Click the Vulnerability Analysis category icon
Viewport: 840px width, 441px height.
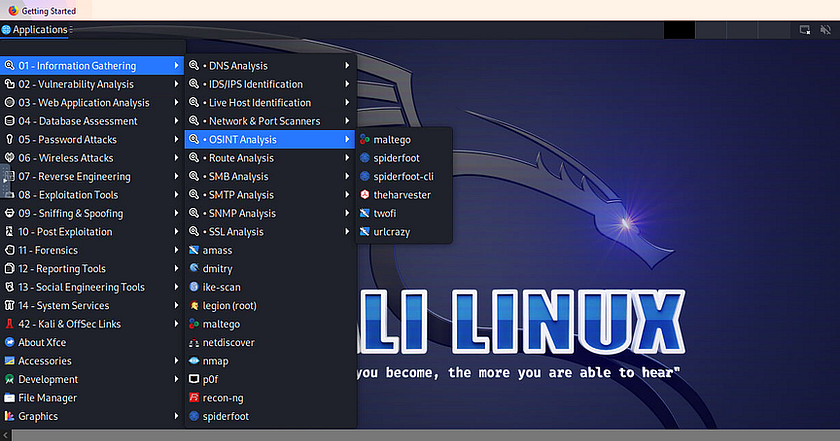tap(9, 84)
